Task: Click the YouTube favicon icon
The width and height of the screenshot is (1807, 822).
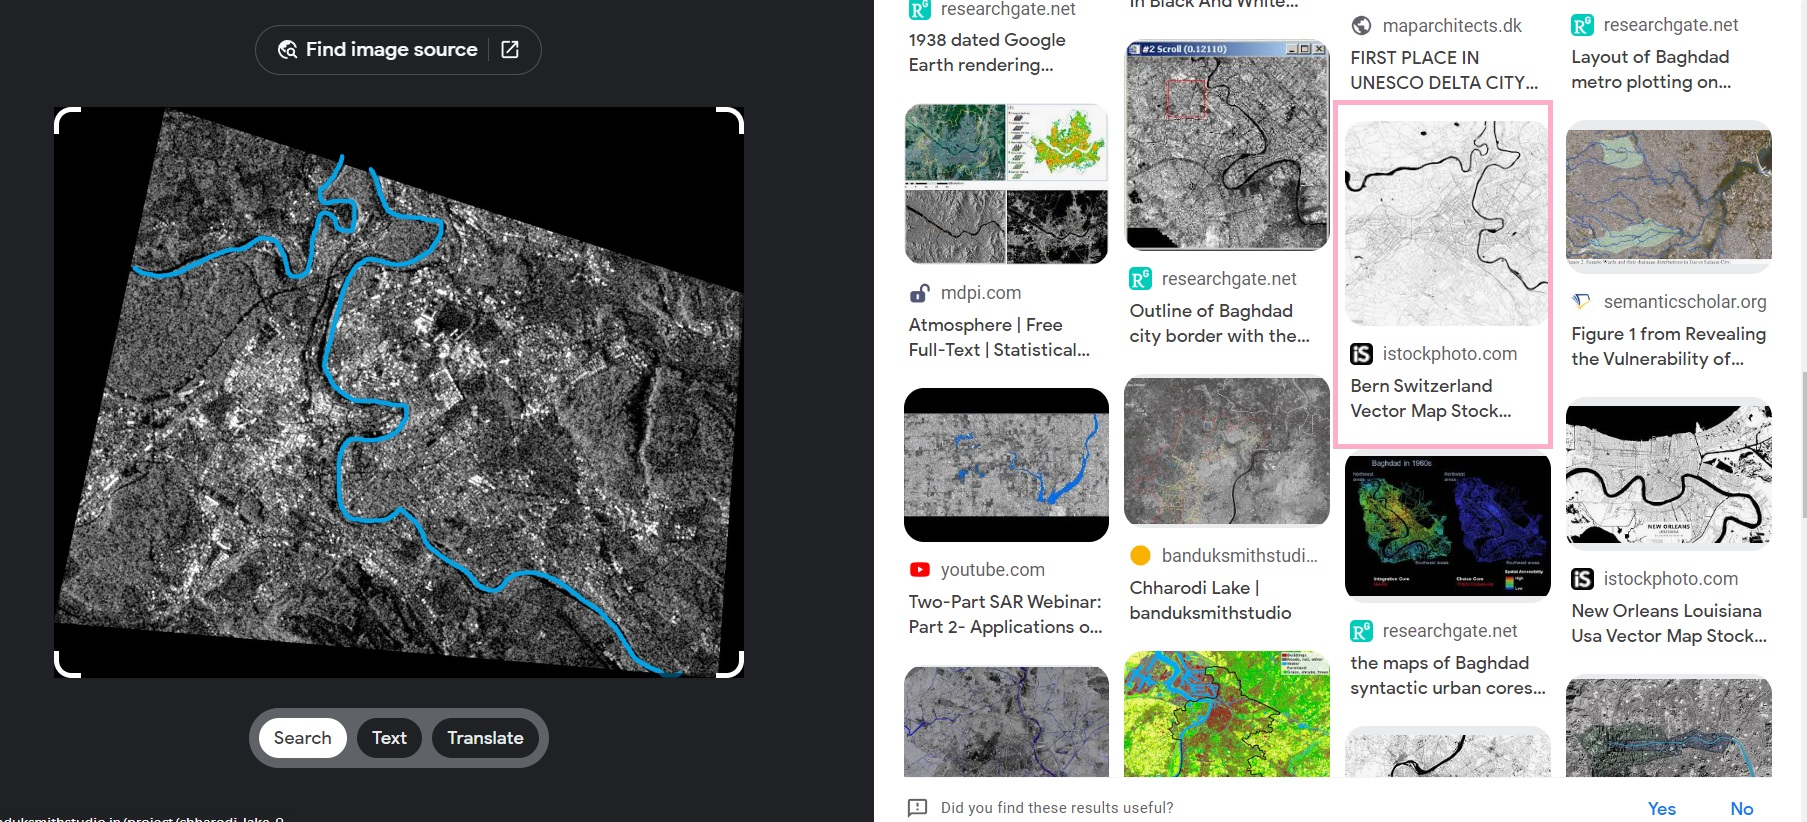Action: pos(920,570)
